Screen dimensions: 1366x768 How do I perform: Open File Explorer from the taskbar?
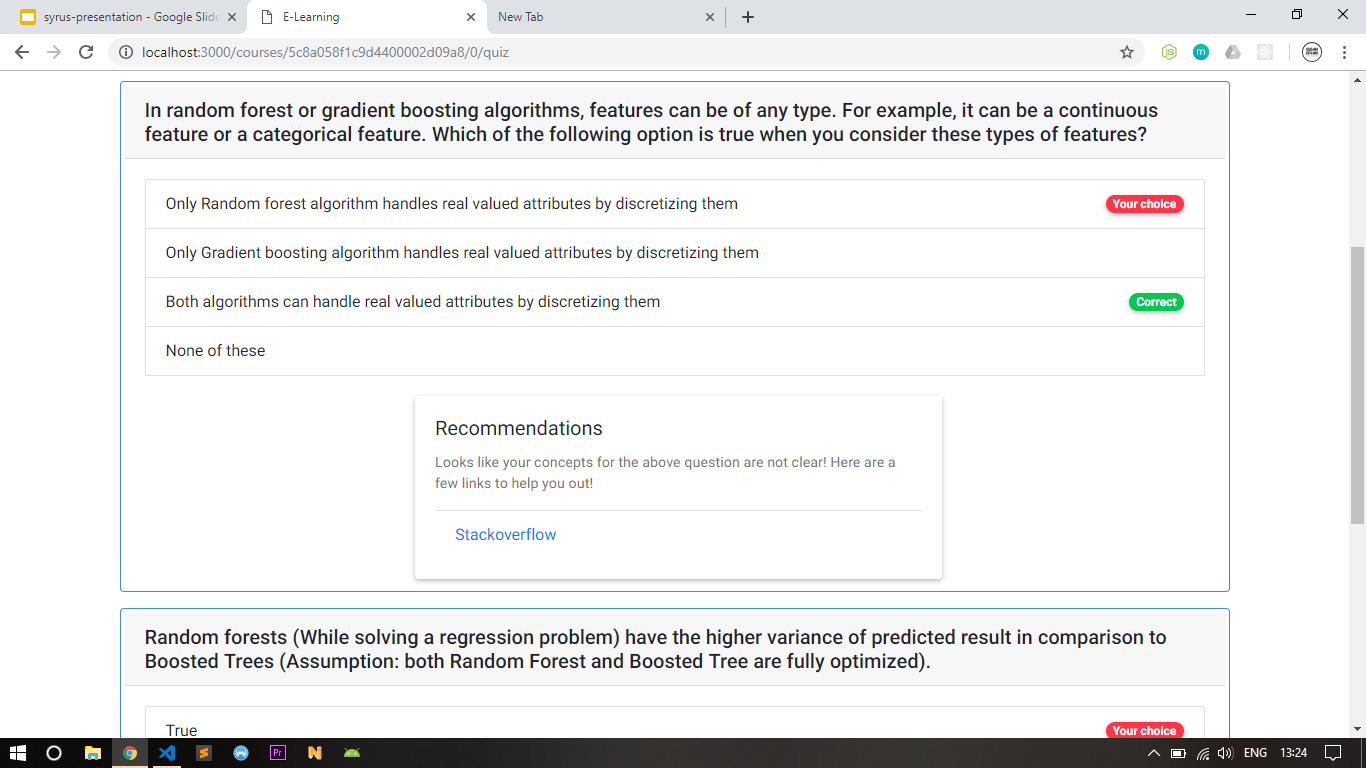click(x=92, y=753)
